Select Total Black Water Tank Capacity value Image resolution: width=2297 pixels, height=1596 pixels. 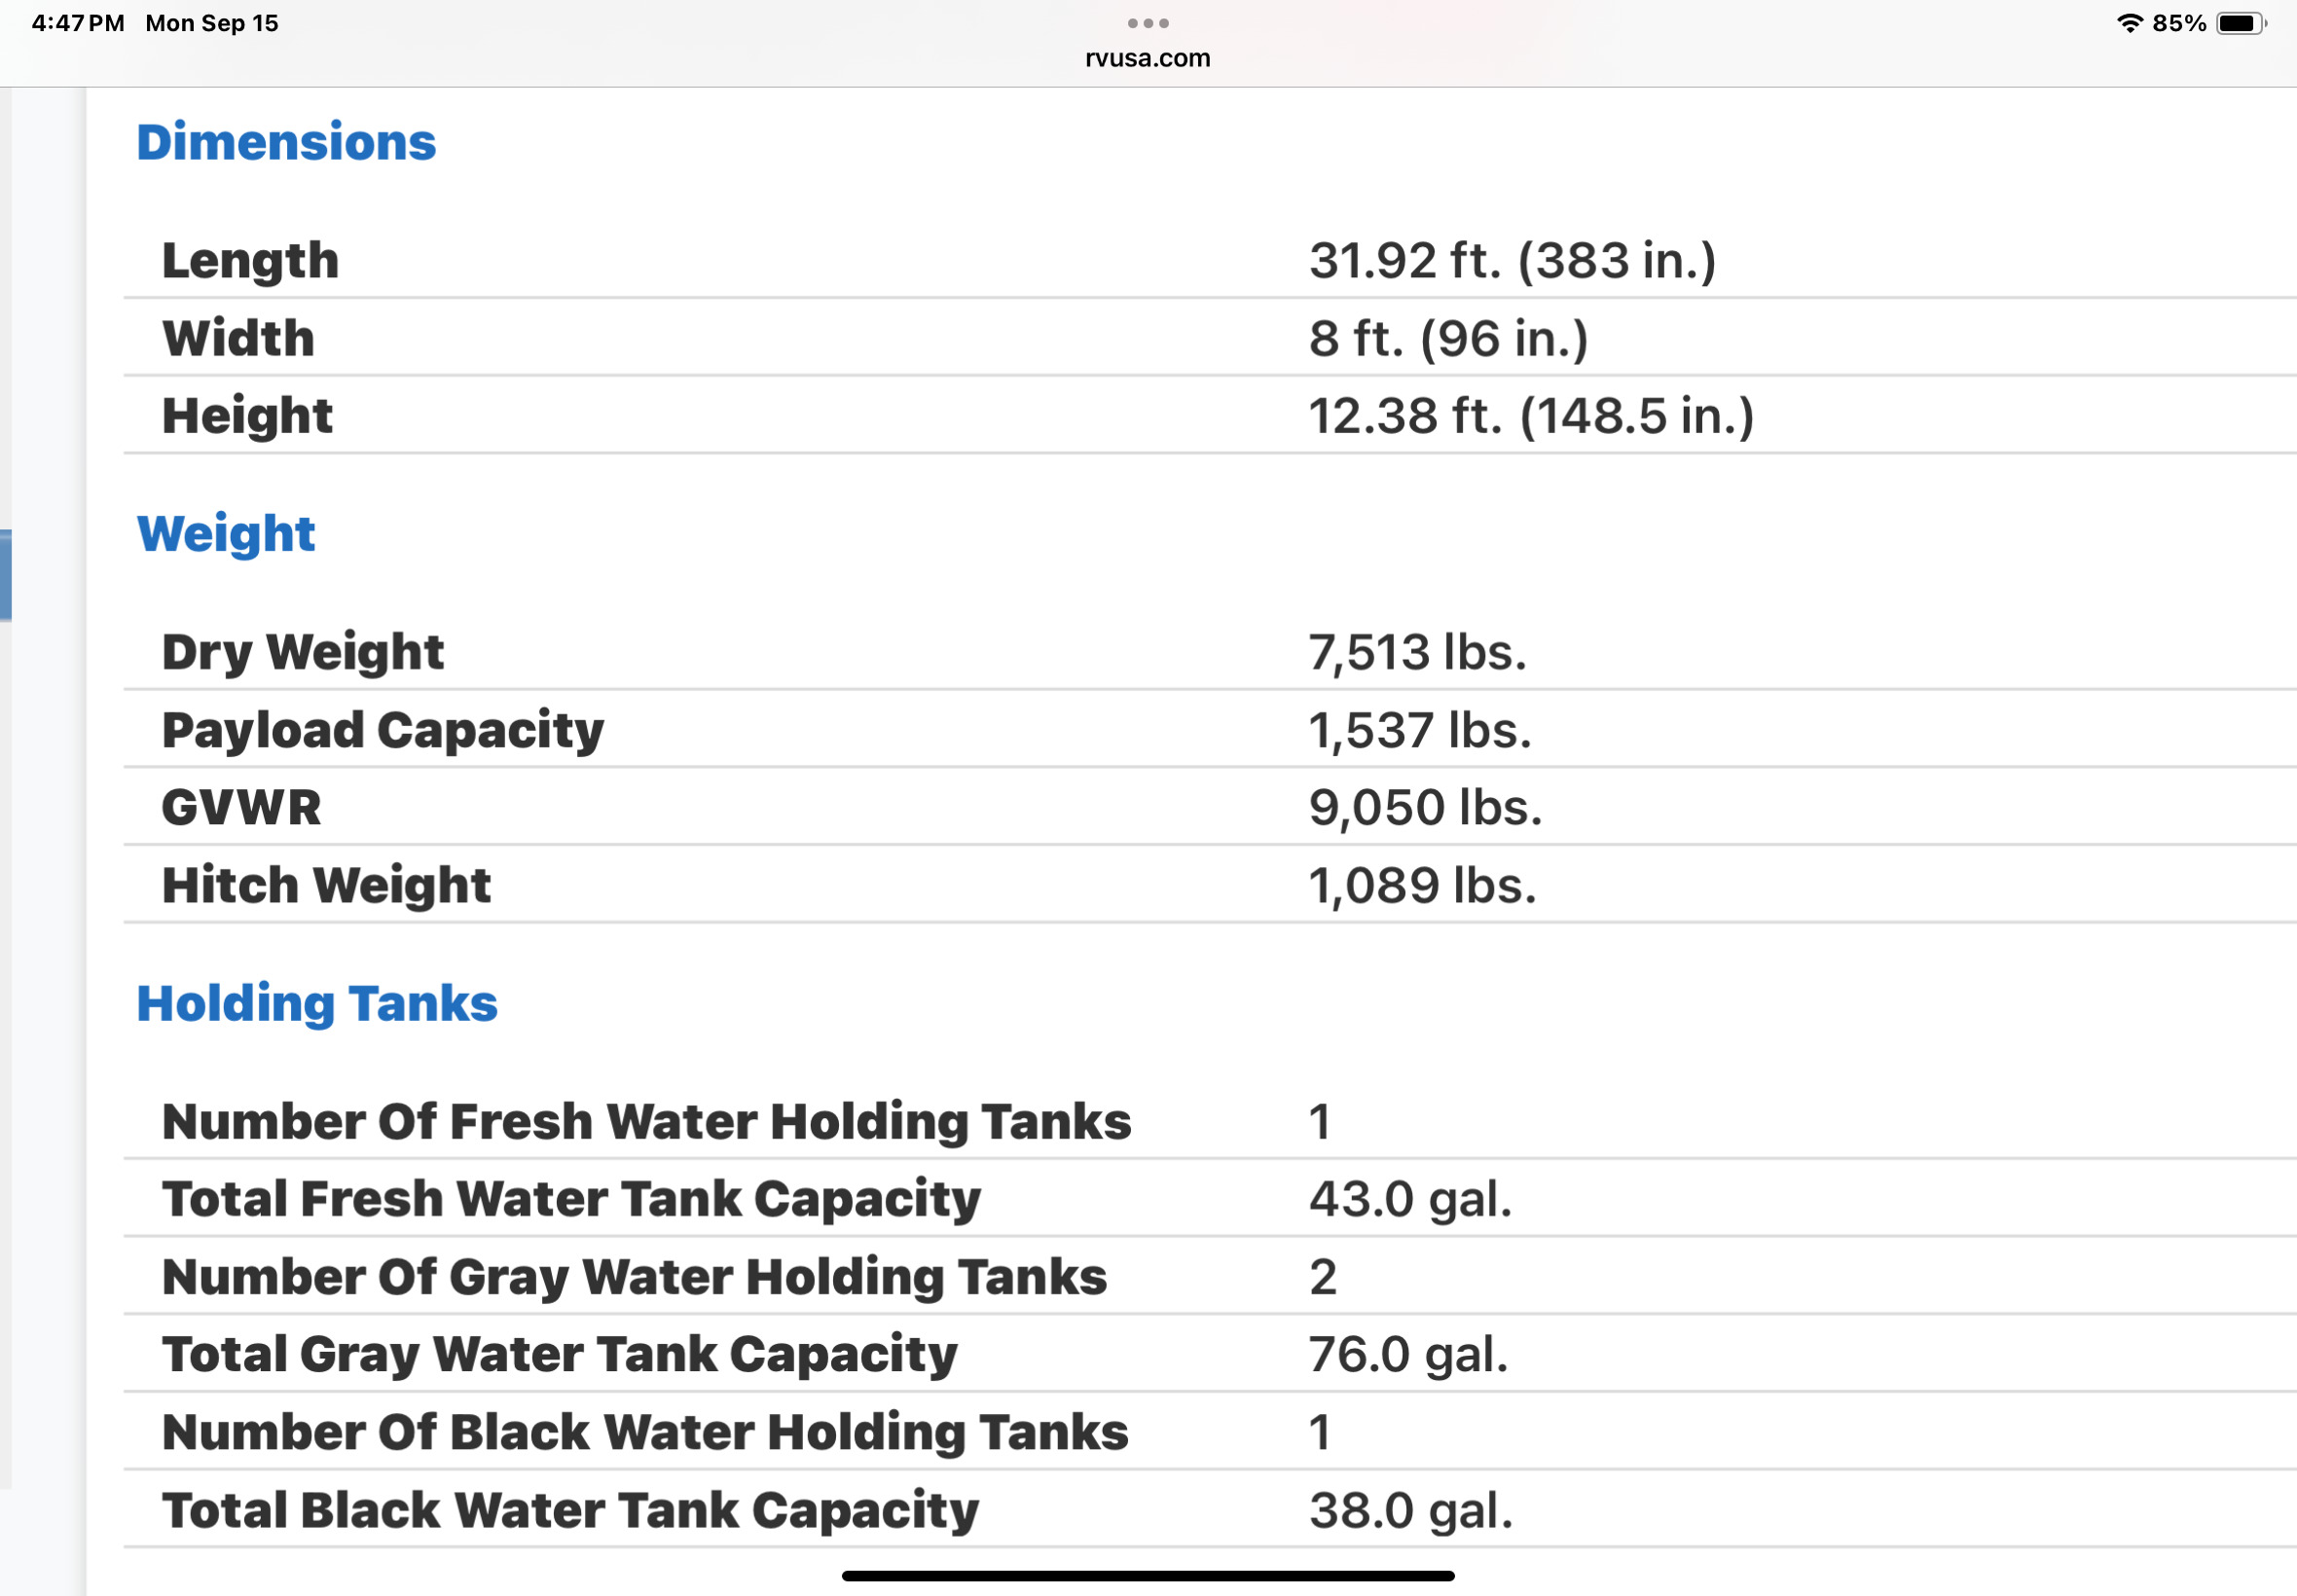[x=1410, y=1511]
